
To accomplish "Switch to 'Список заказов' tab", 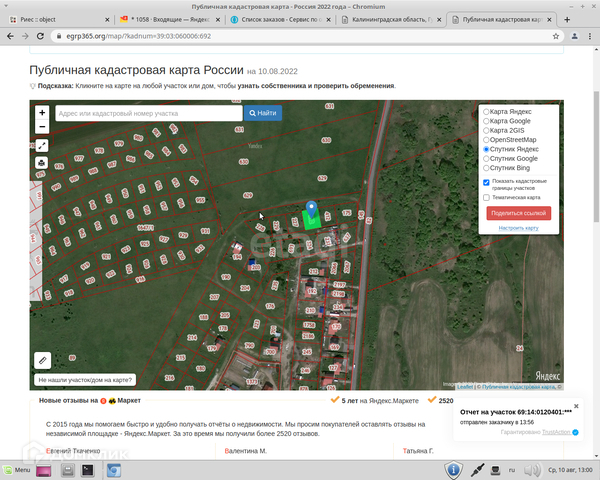I will [x=281, y=20].
